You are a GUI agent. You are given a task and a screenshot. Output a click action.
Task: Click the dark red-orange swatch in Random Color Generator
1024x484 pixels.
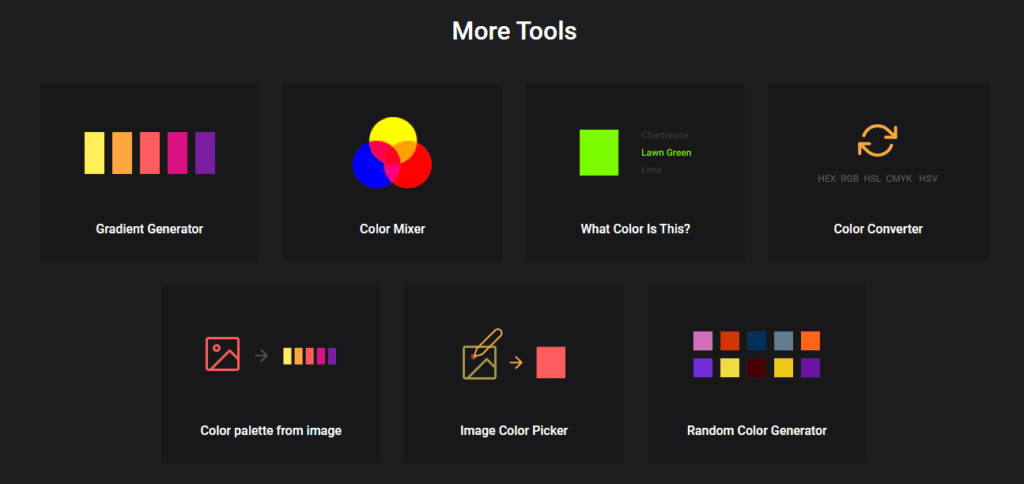coord(729,341)
